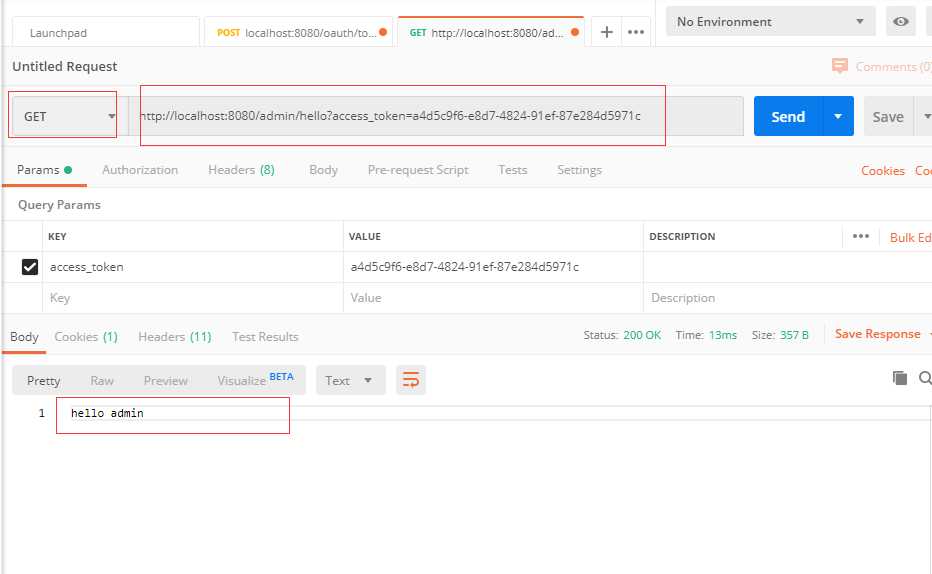The image size is (932, 574).
Task: Open the Pre-request Script tab
Action: pyautogui.click(x=418, y=170)
